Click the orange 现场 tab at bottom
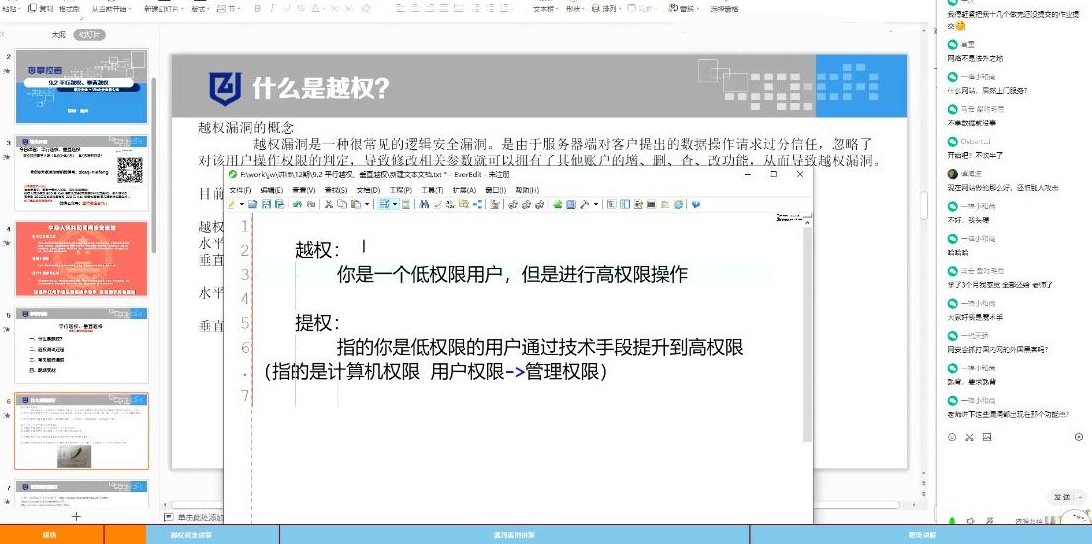The image size is (1092, 544). coord(50,535)
